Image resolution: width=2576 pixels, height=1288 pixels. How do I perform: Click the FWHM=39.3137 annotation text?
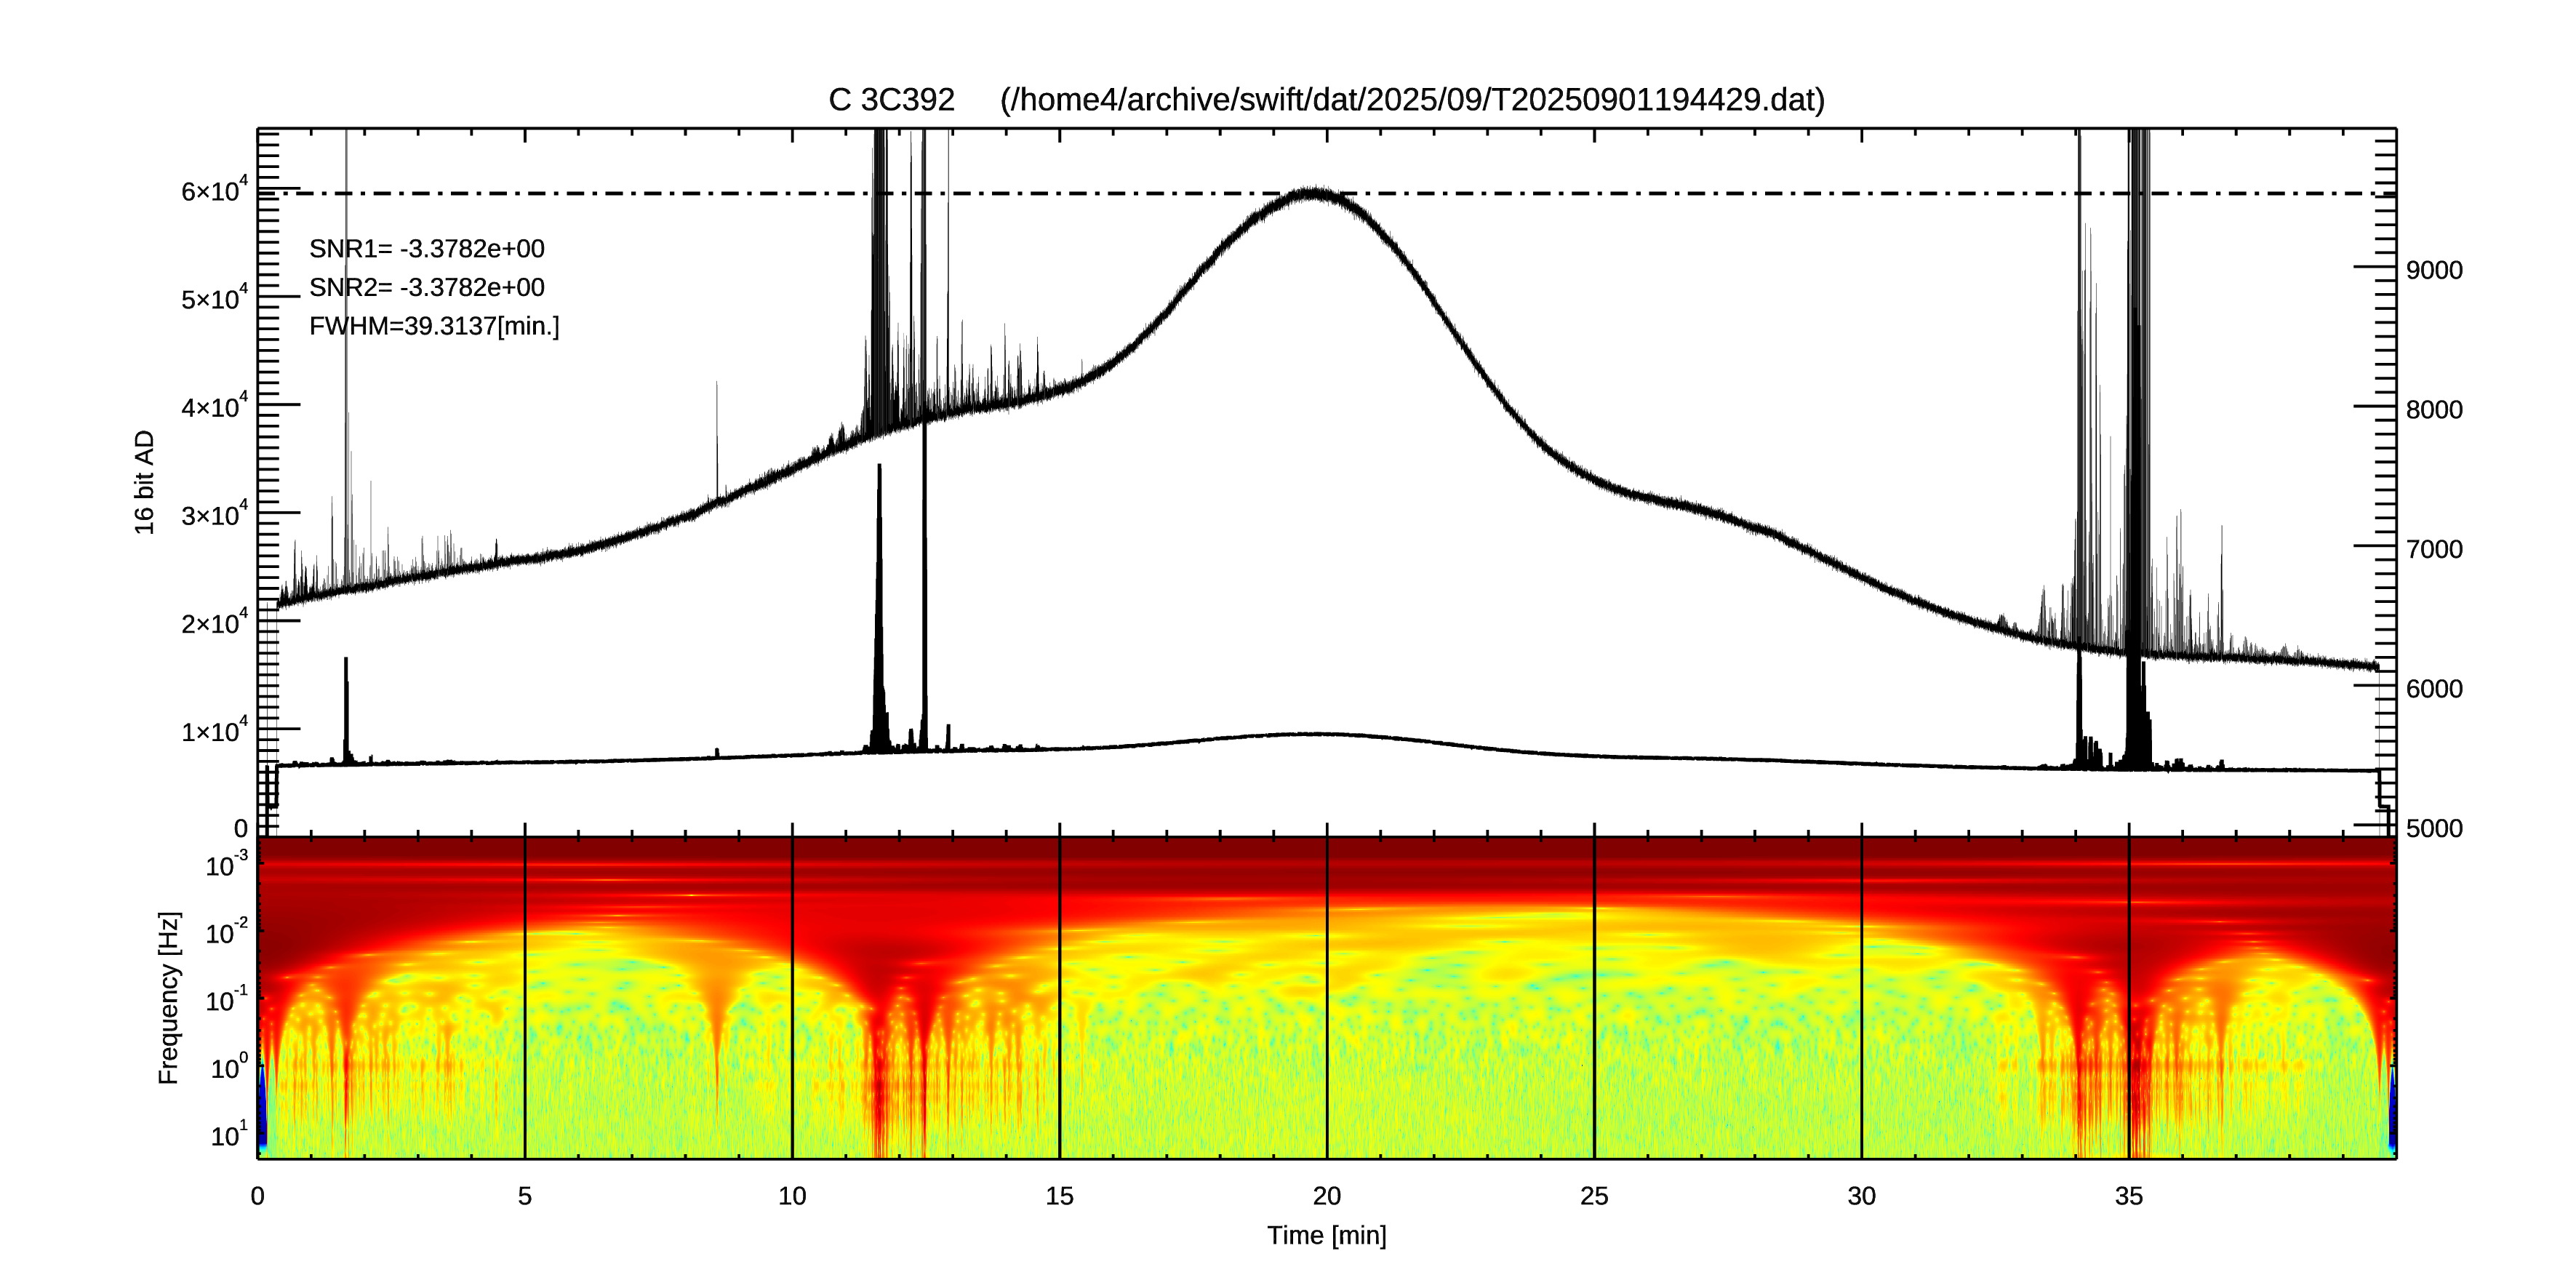434,327
